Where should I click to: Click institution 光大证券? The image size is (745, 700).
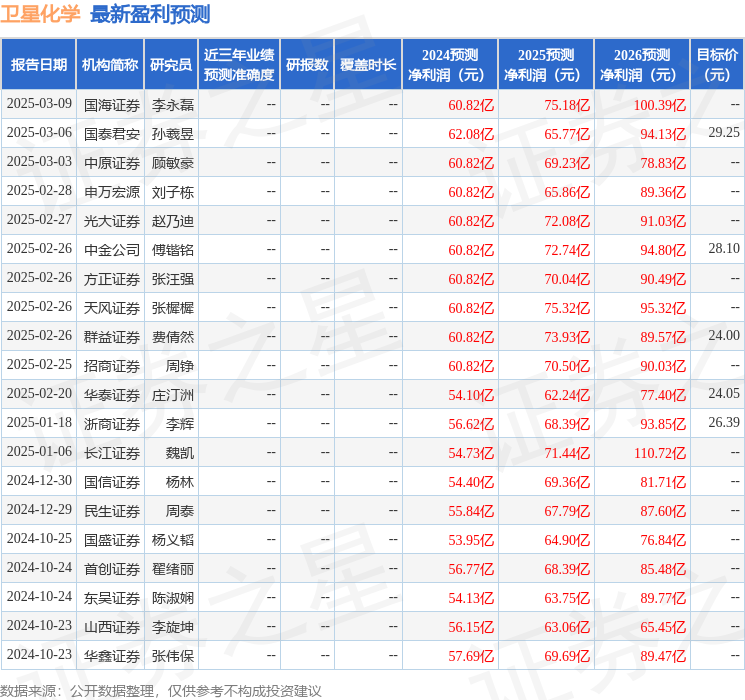click(x=112, y=221)
